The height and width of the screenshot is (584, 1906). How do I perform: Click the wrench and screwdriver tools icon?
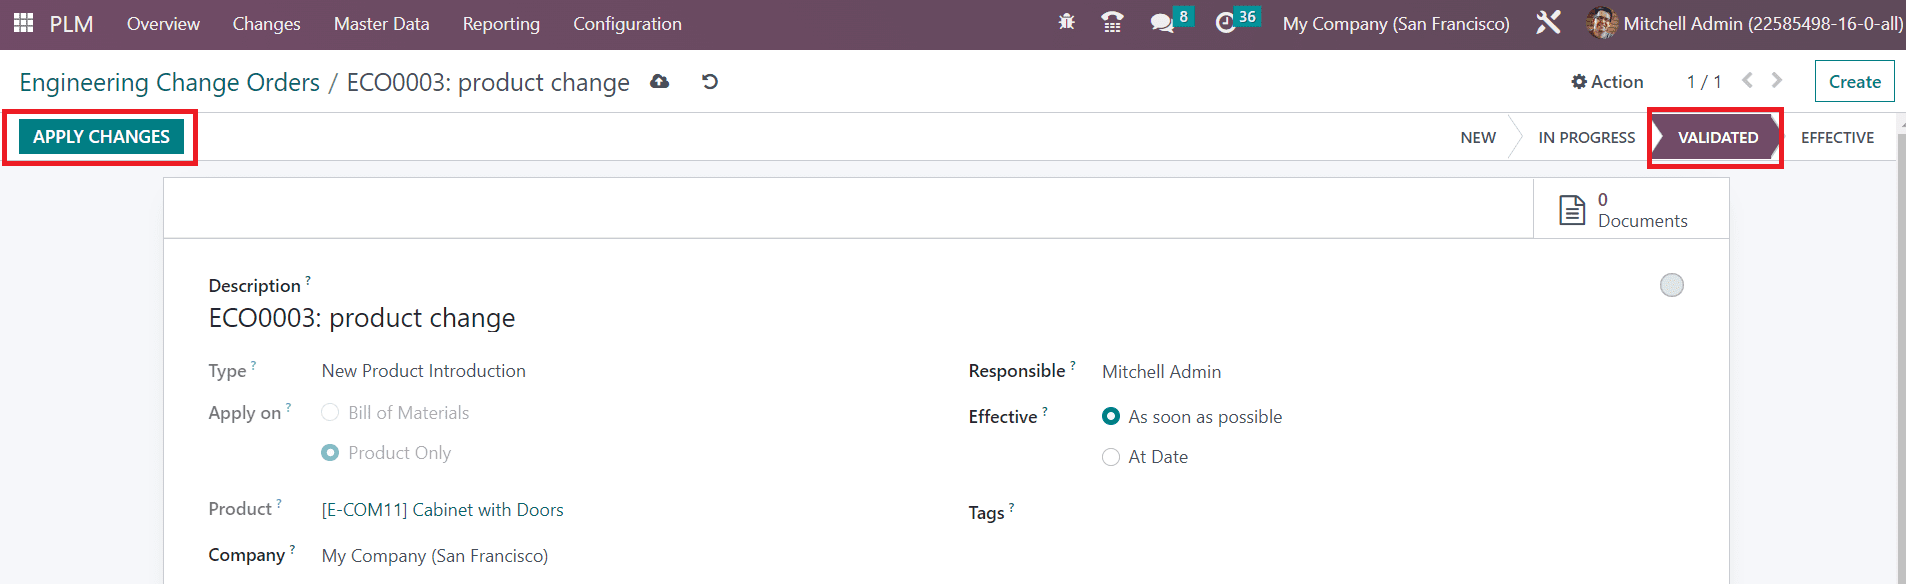pyautogui.click(x=1548, y=22)
